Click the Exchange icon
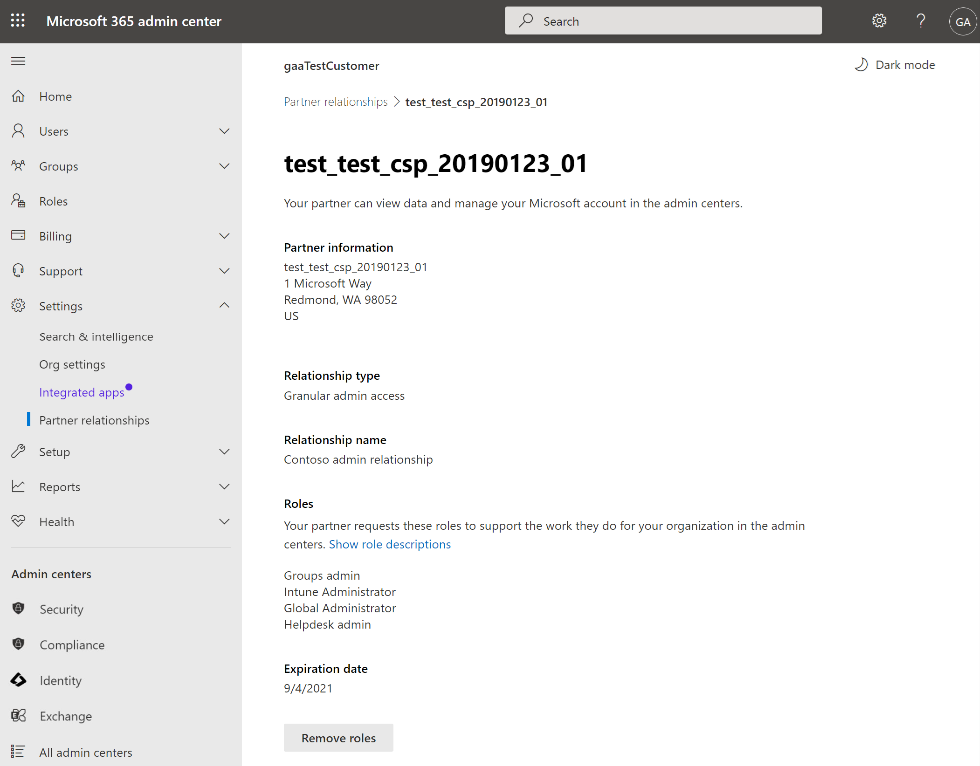This screenshot has width=980, height=766. coord(18,715)
